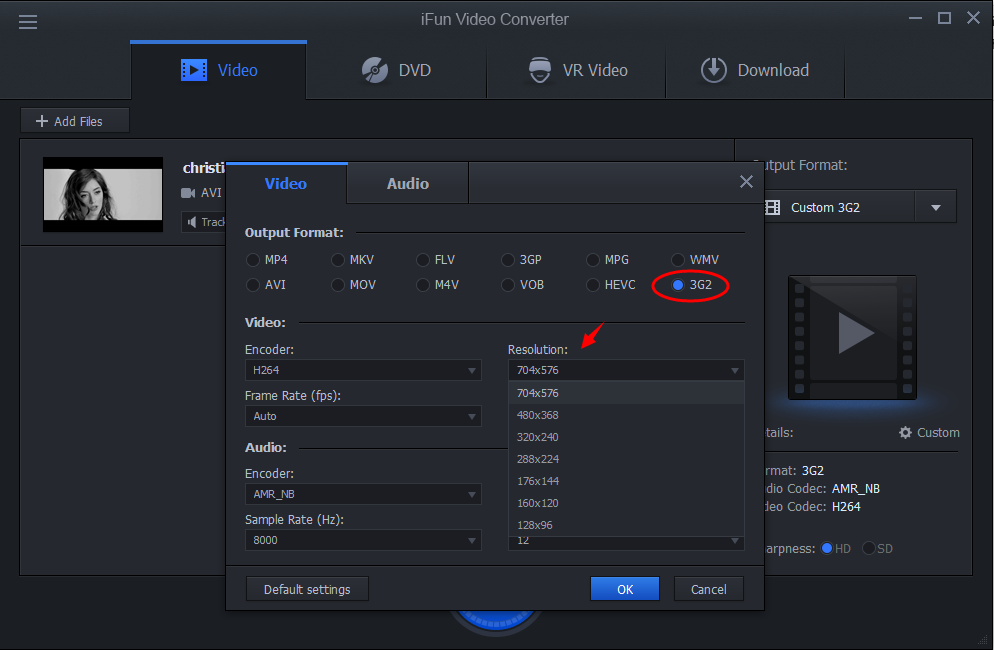Click the video thumbnail preview
The width and height of the screenshot is (994, 650).
tap(103, 194)
